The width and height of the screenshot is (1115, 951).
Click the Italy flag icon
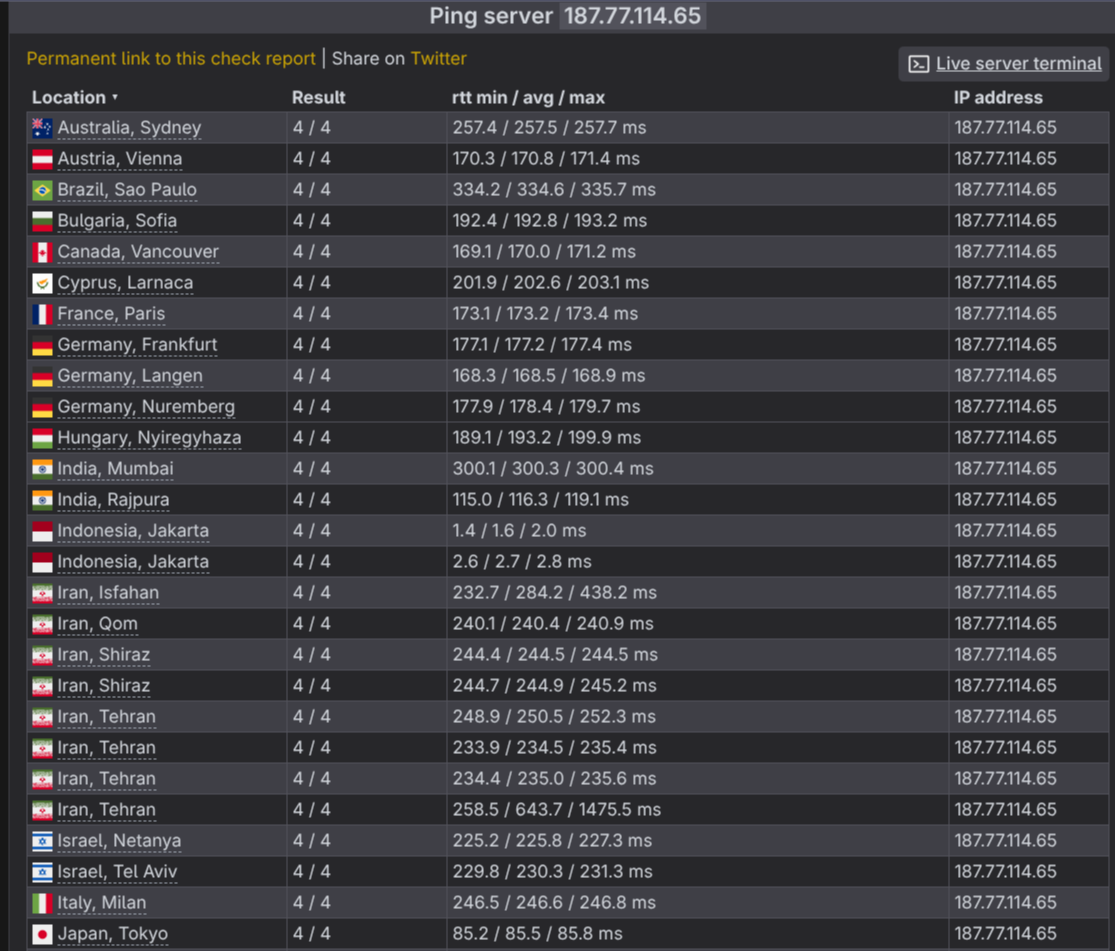tap(42, 903)
